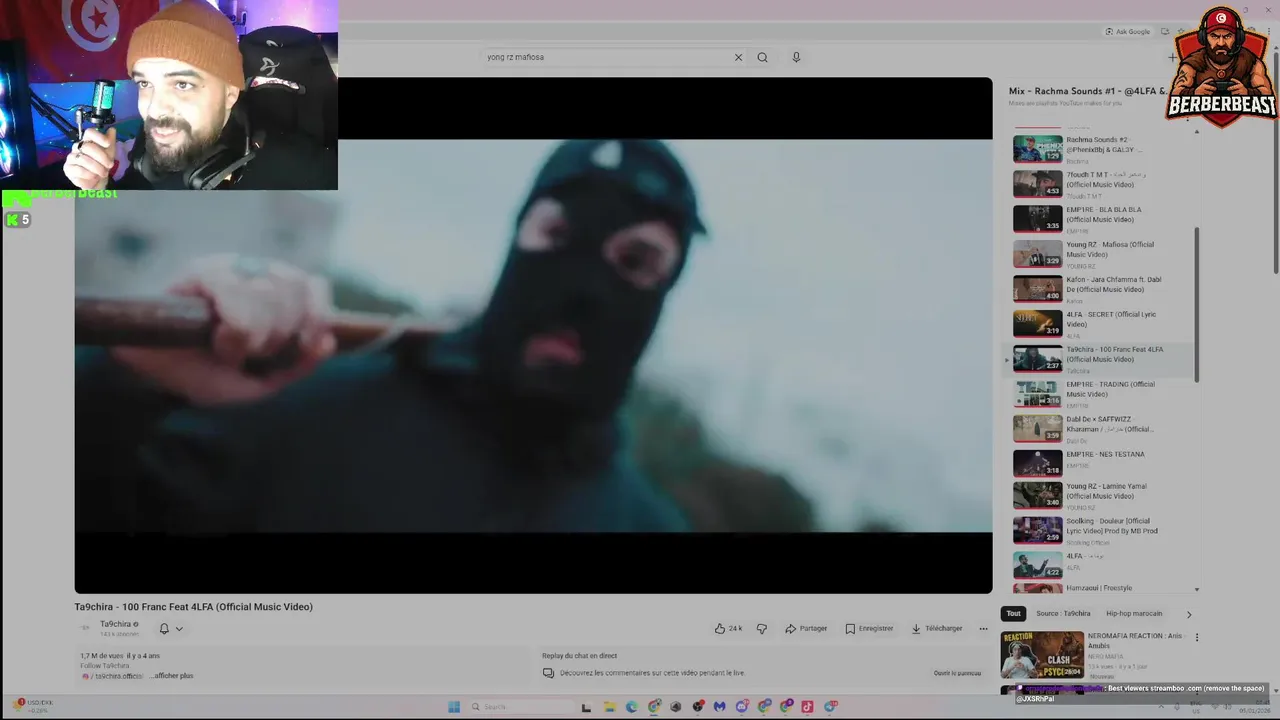Click the Mix - Rachma Sounds #1 title
The height and width of the screenshot is (720, 1280).
tap(1088, 91)
